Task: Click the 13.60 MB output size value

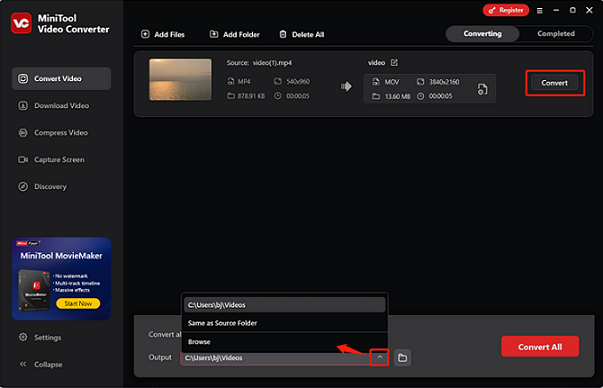Action: [x=398, y=97]
